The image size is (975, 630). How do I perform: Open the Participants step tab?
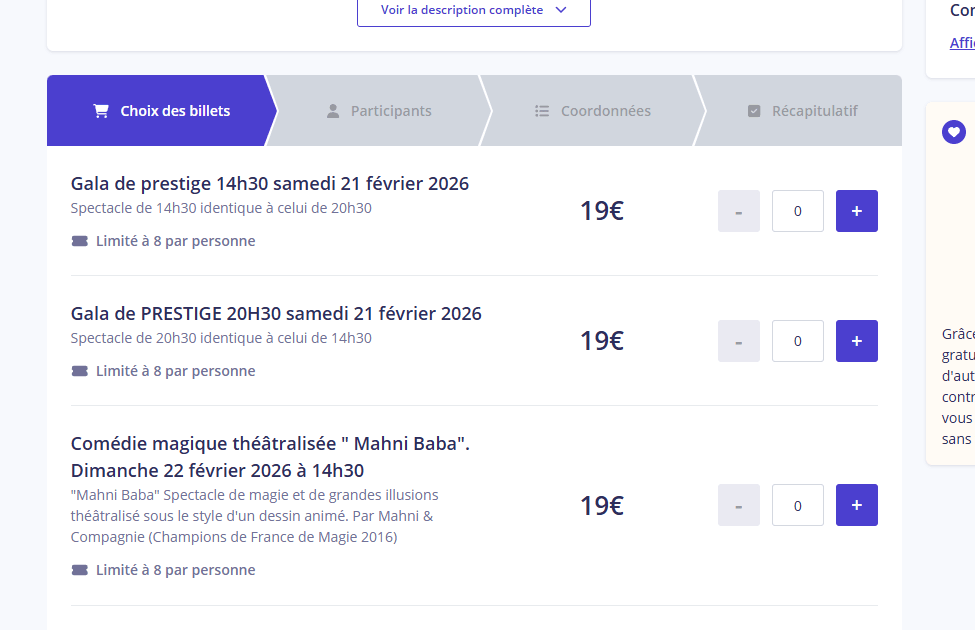(380, 111)
